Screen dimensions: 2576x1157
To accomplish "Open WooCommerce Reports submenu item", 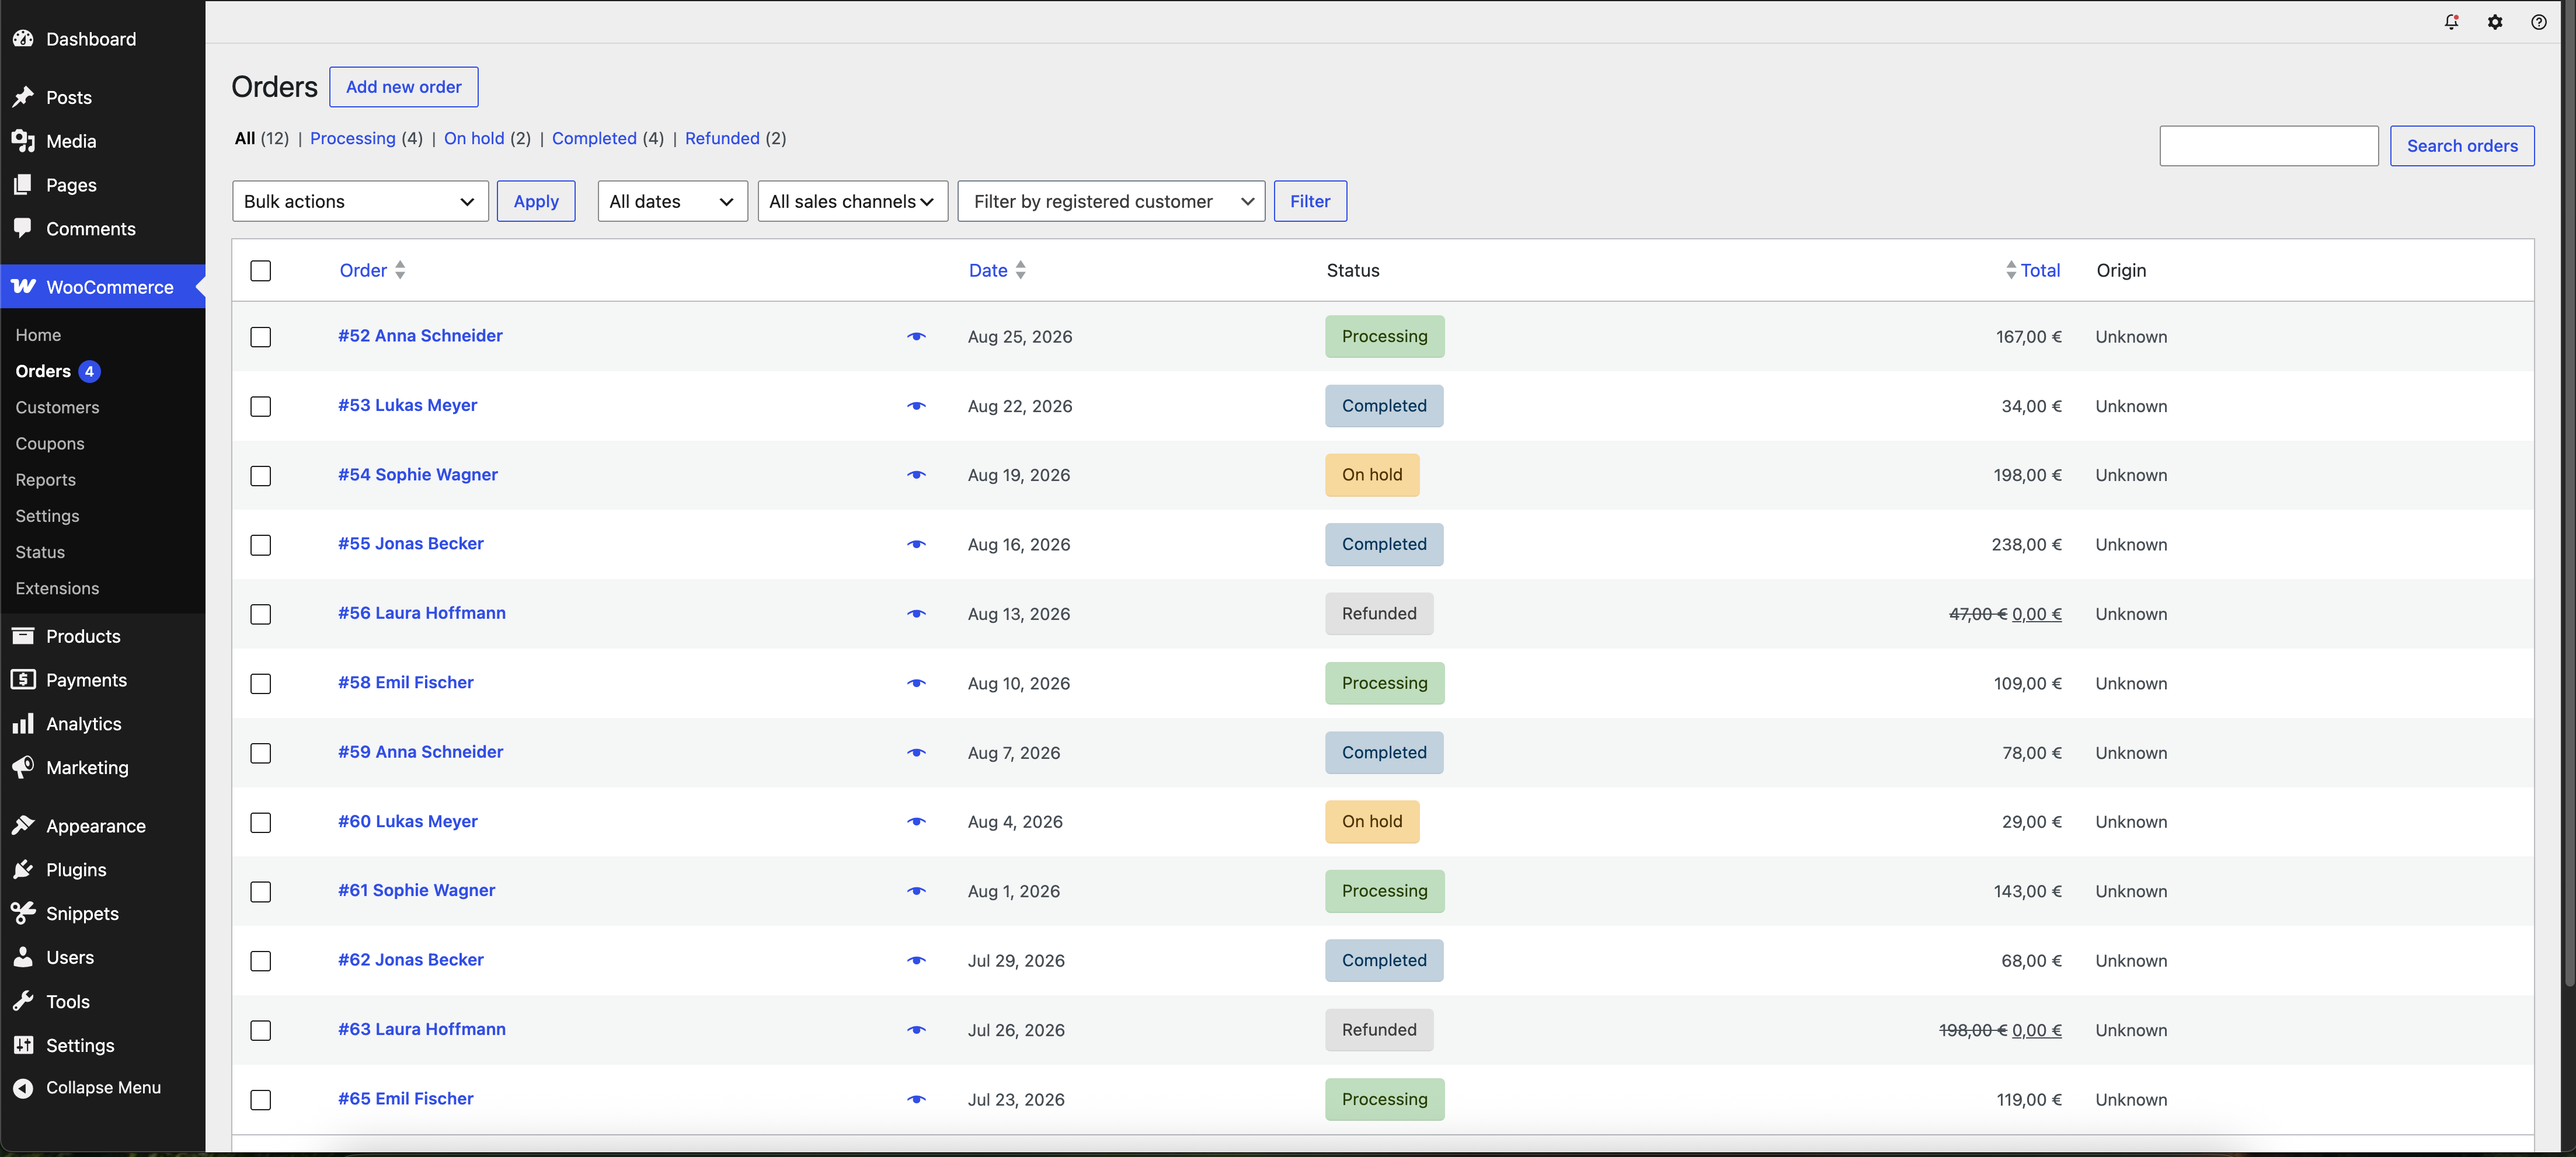I will point(45,479).
